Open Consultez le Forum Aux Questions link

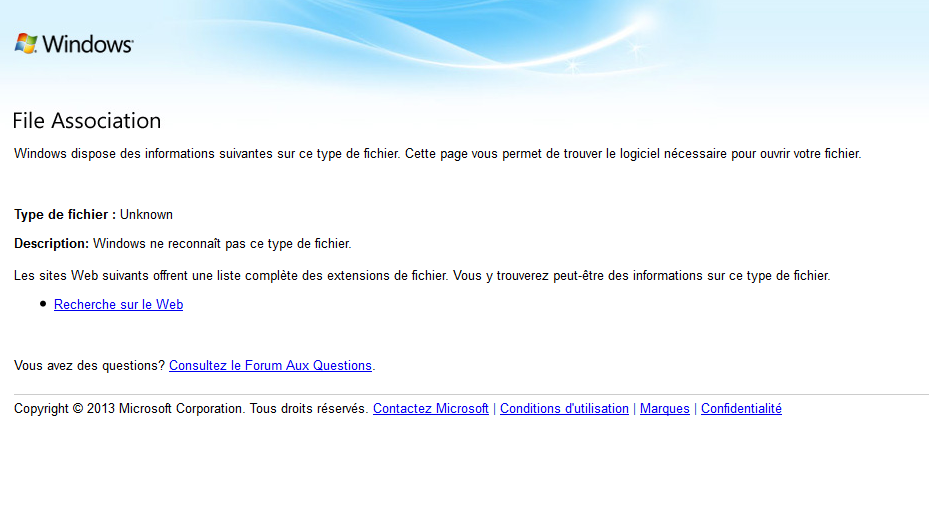270,365
